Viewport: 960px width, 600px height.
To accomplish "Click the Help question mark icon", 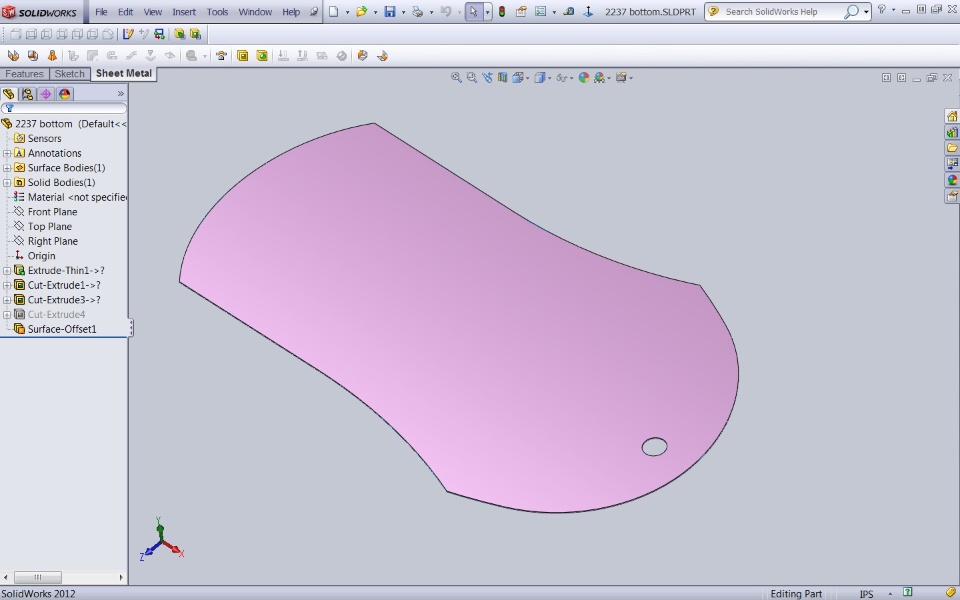I will 882,9.
